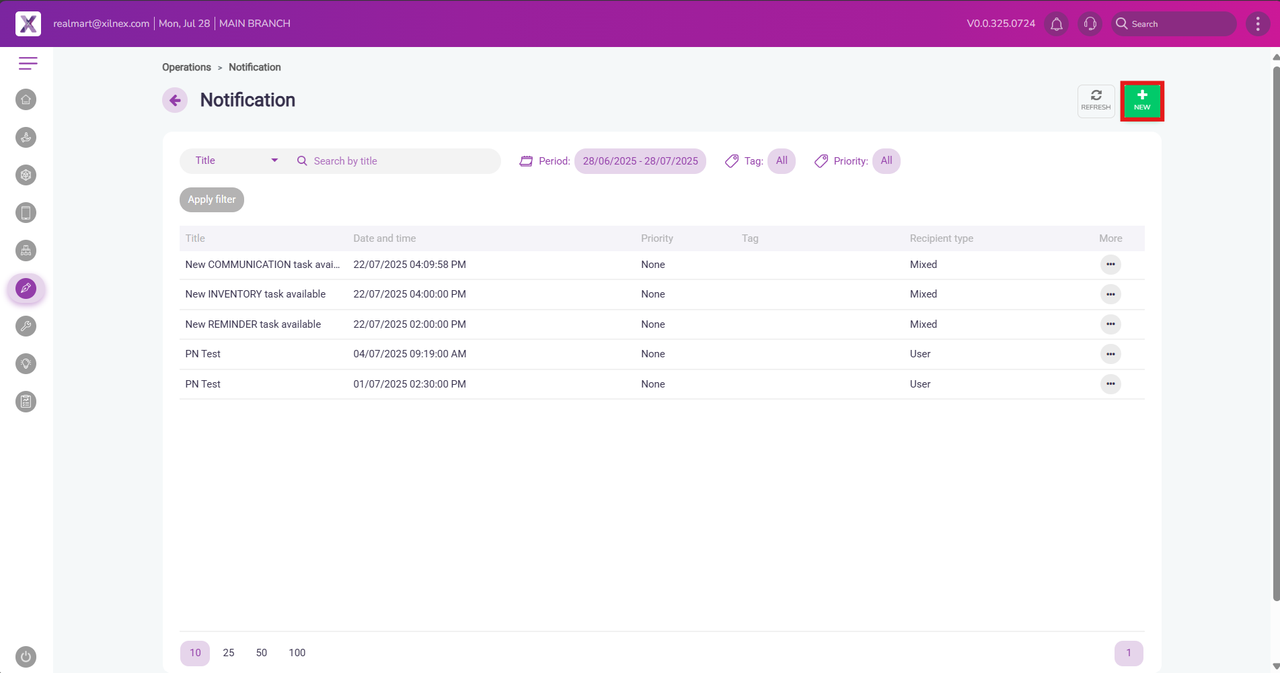Open the Priority filter set to All
The height and width of the screenshot is (673, 1280).
(886, 161)
